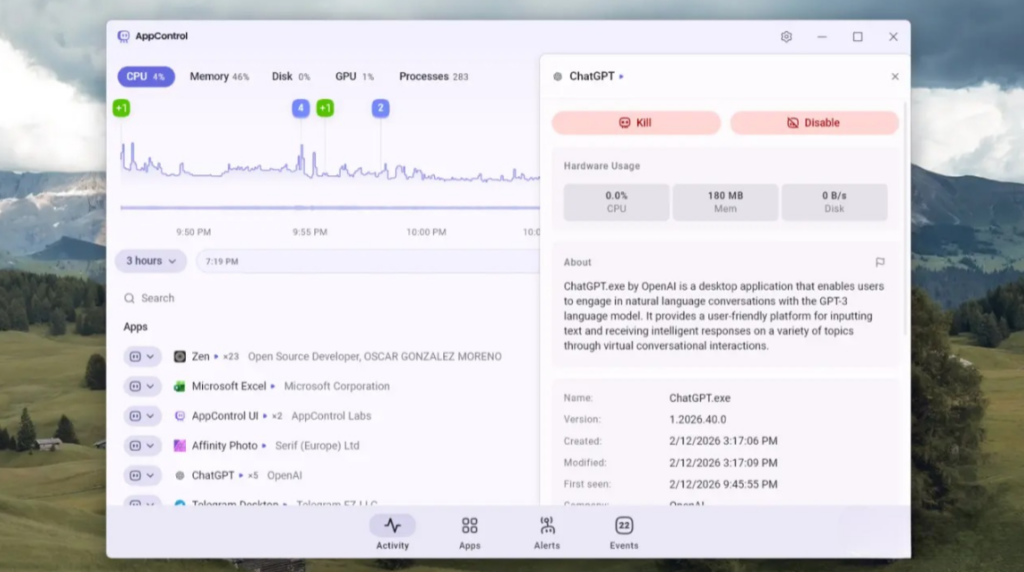Click the version value 1.2026.40.0

(697, 420)
